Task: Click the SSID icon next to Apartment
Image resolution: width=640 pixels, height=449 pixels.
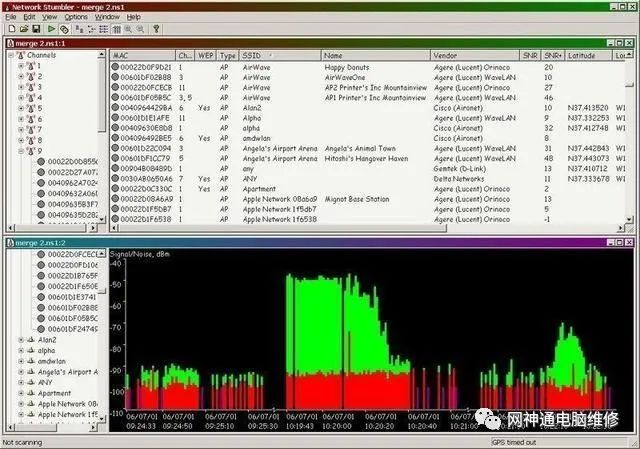Action: click(31, 393)
